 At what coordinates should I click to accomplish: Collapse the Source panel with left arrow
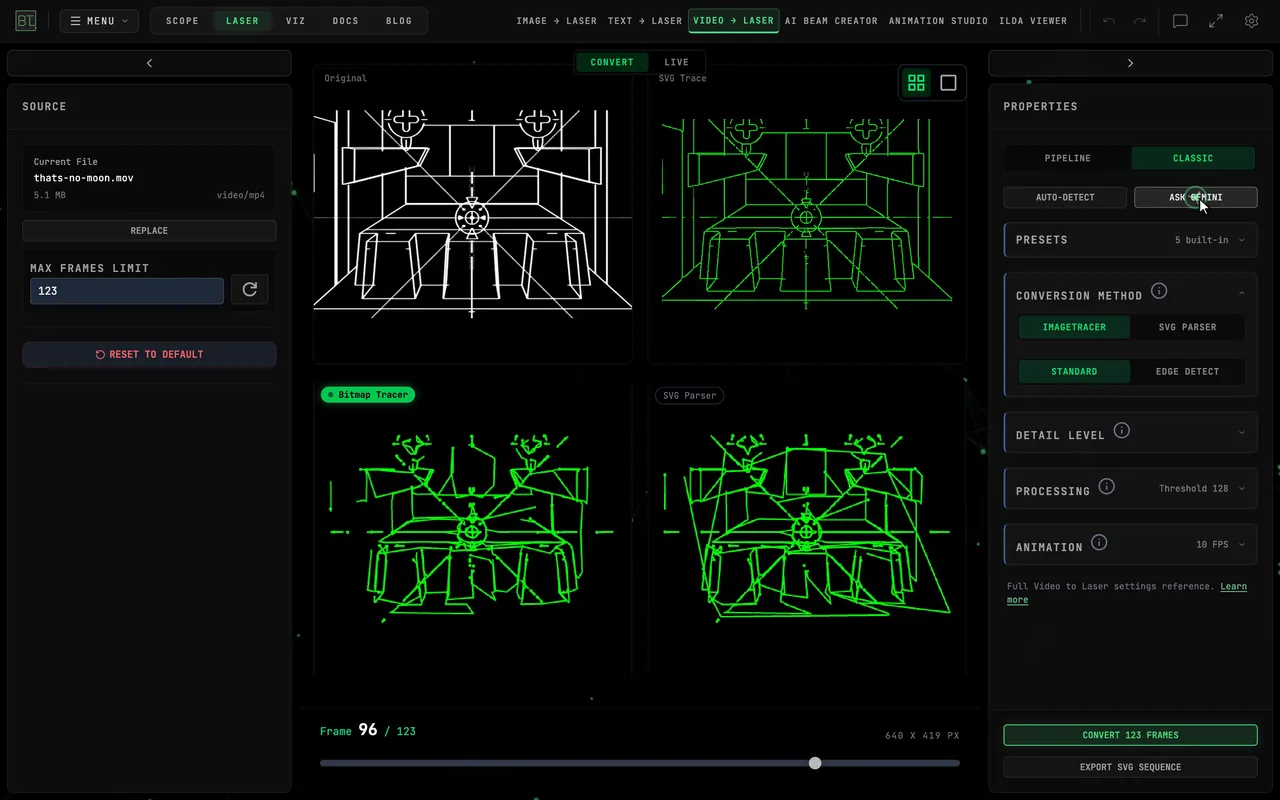pyautogui.click(x=149, y=63)
